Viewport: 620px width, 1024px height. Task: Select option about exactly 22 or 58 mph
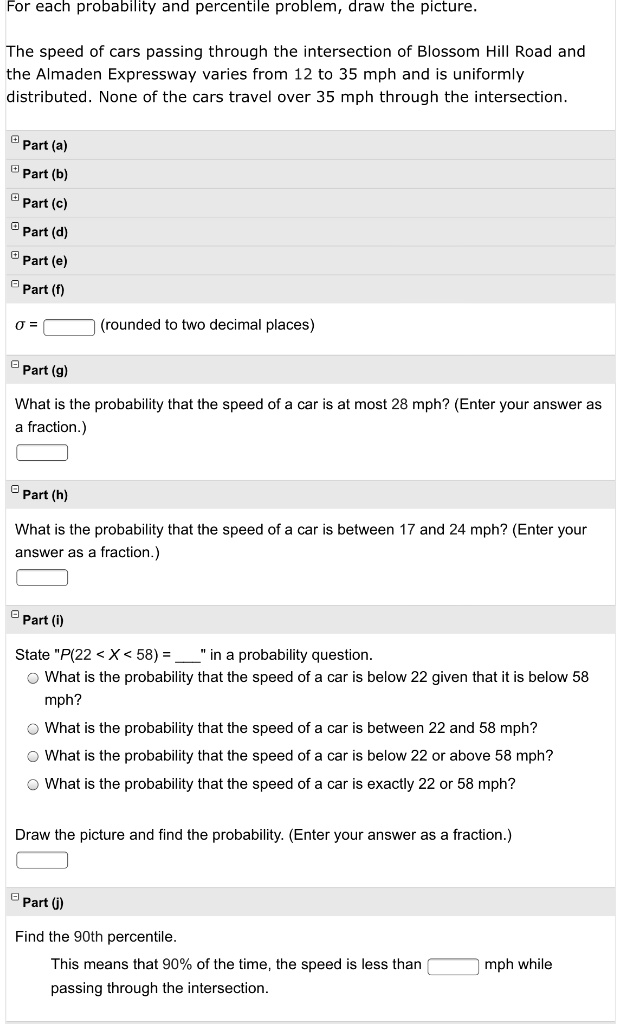tap(31, 783)
